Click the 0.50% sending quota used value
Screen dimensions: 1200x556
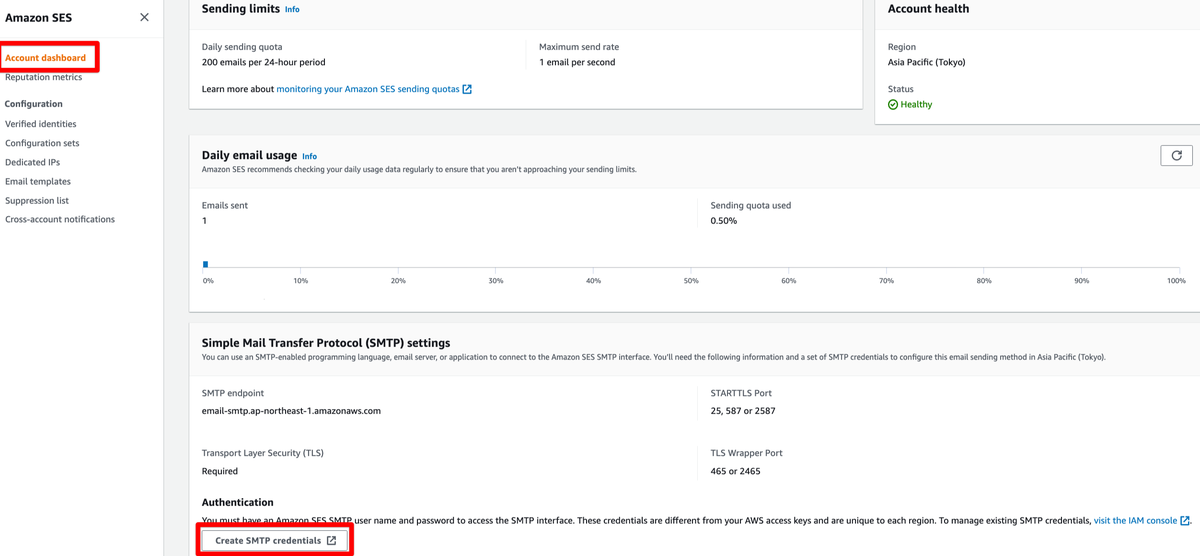724,221
